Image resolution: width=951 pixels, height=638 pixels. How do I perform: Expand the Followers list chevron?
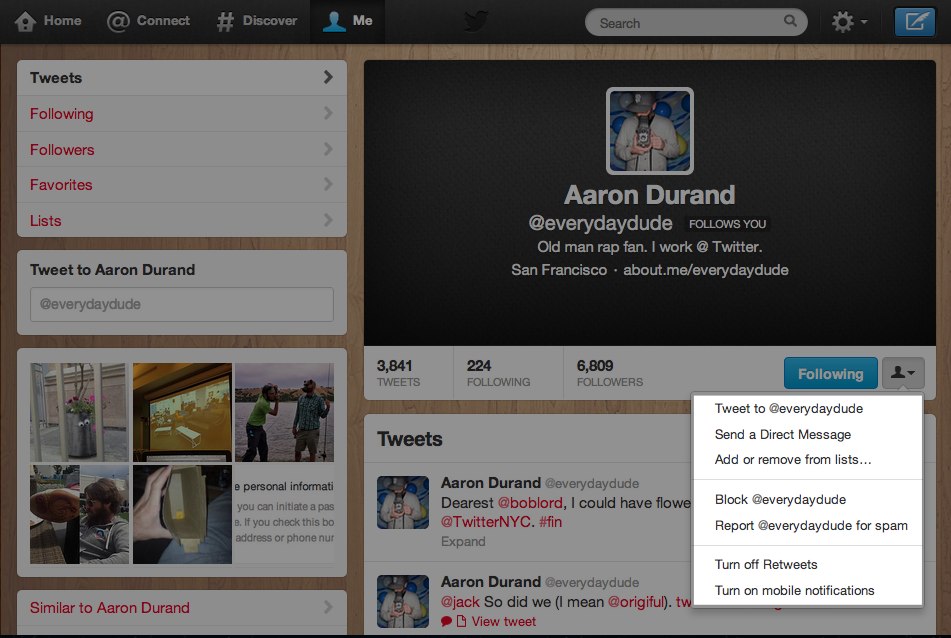[327, 149]
